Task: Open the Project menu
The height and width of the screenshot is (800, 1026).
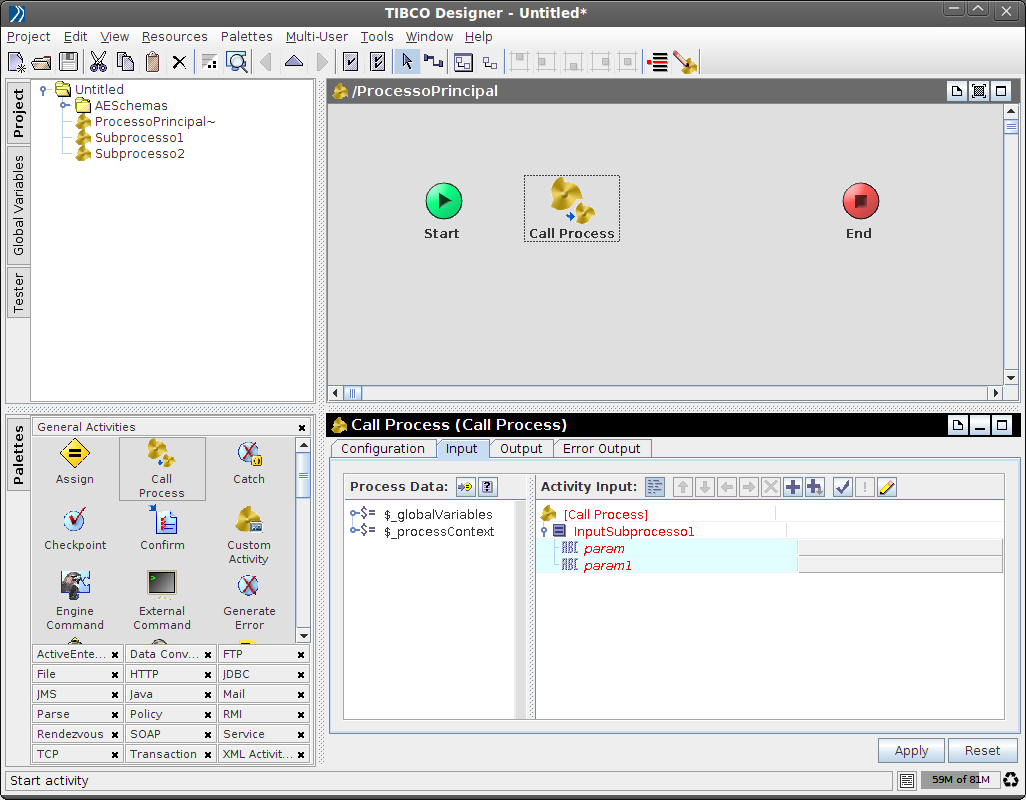Action: (28, 37)
